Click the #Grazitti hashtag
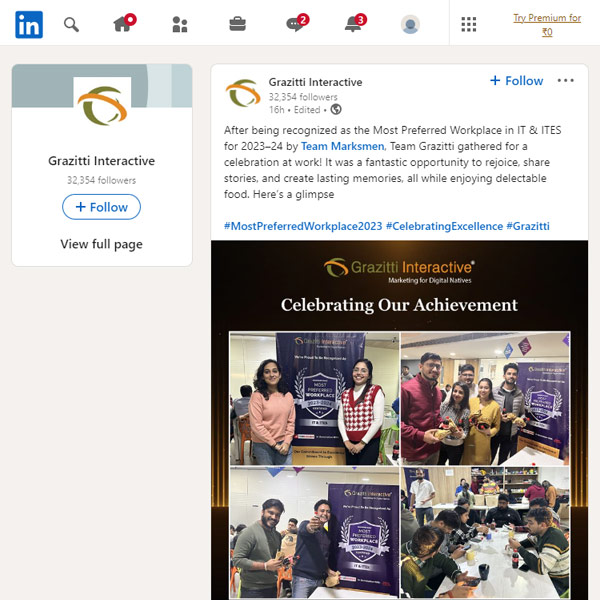Screen dimensions: 600x600 click(x=528, y=226)
